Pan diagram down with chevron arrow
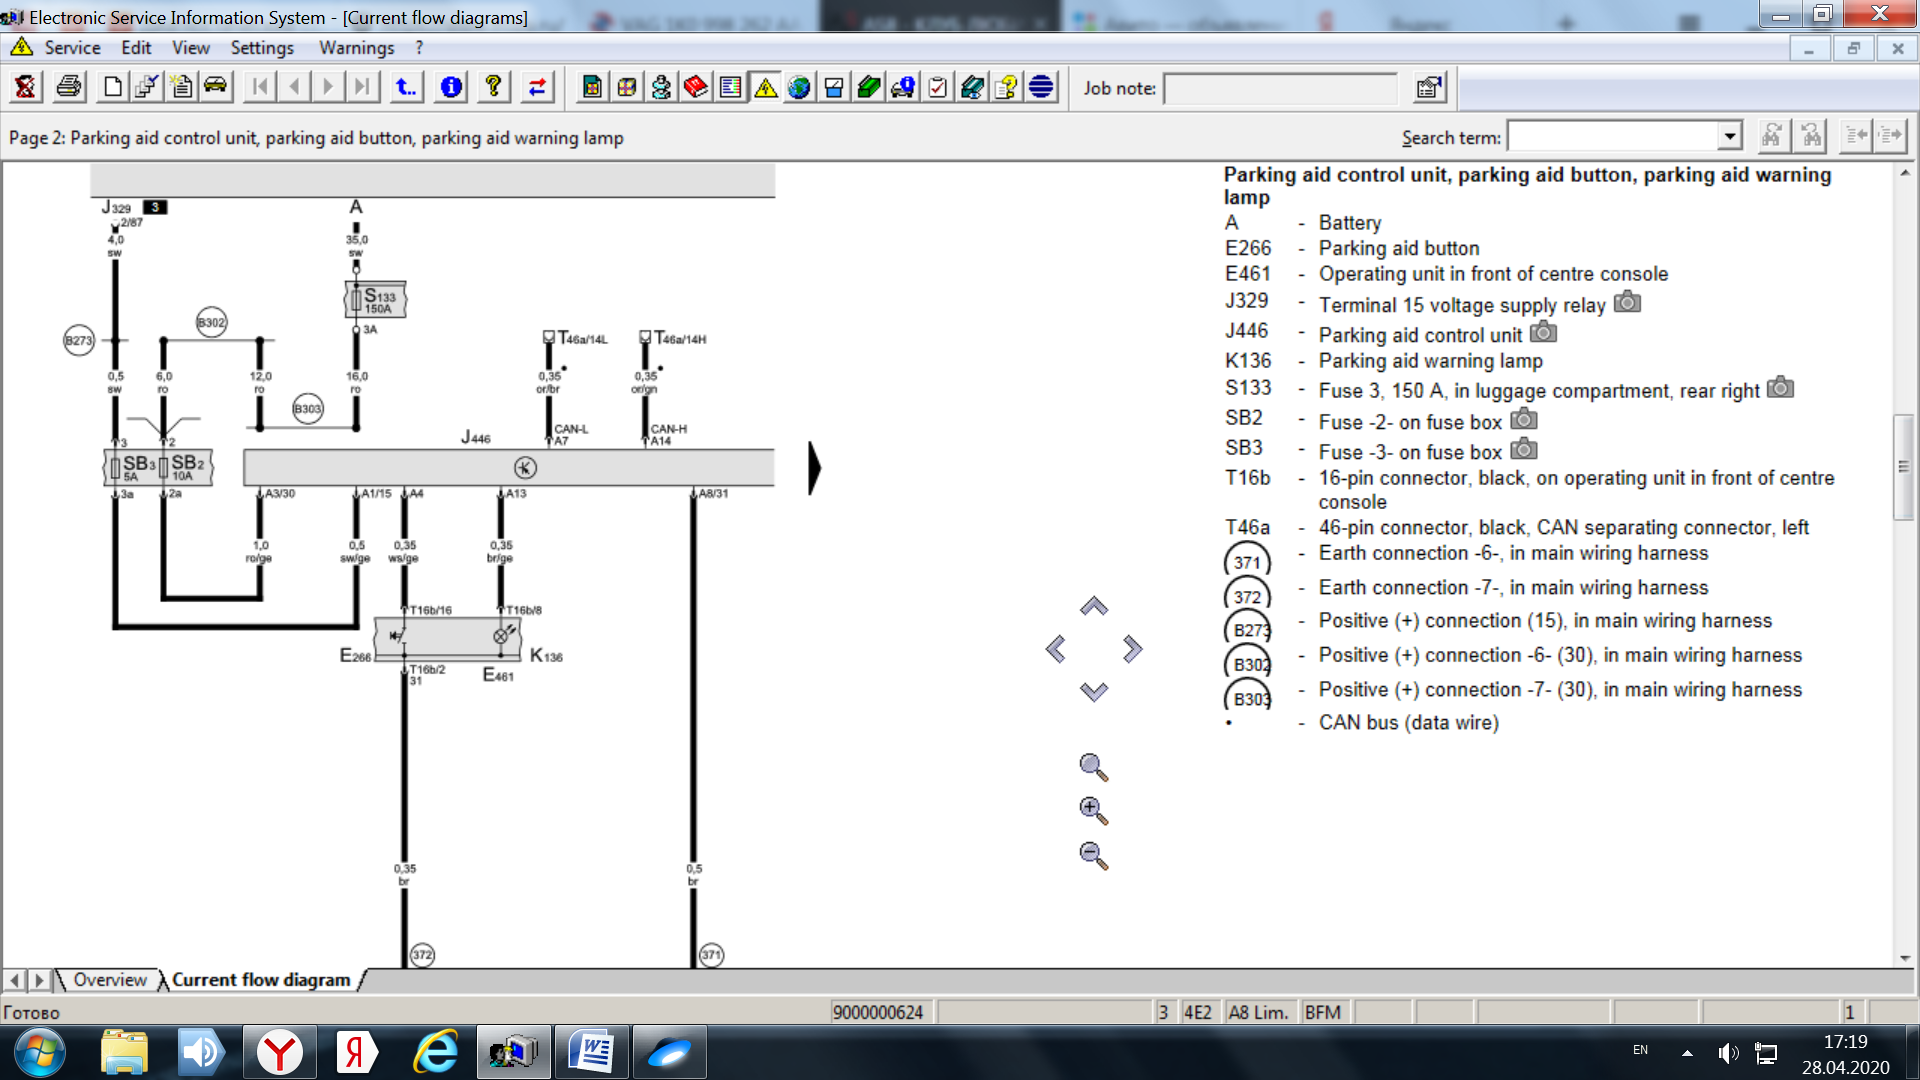This screenshot has width=1920, height=1080. [1094, 692]
